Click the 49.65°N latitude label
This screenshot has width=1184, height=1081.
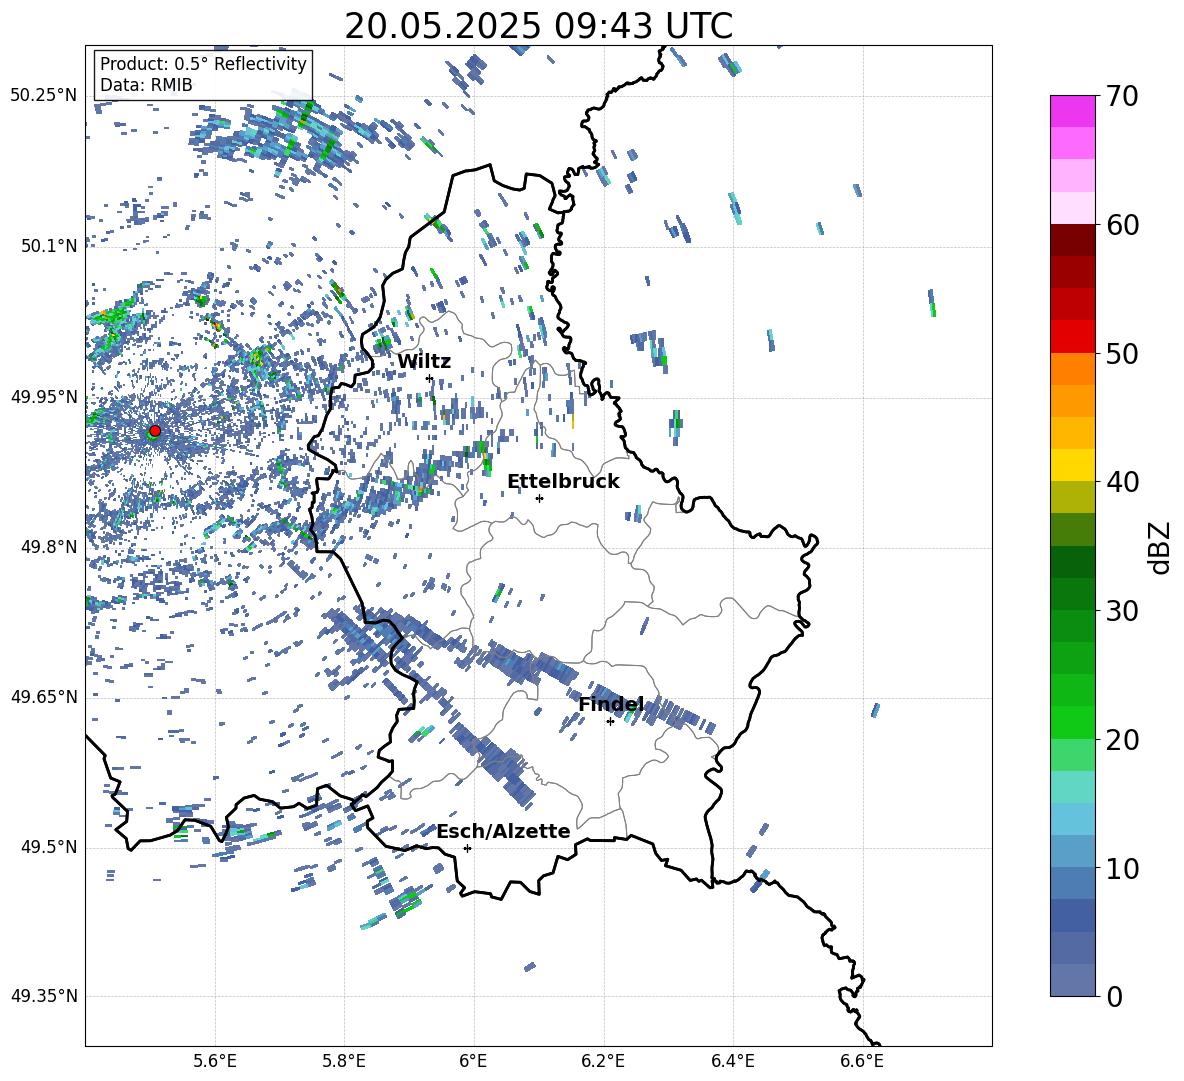pos(44,697)
